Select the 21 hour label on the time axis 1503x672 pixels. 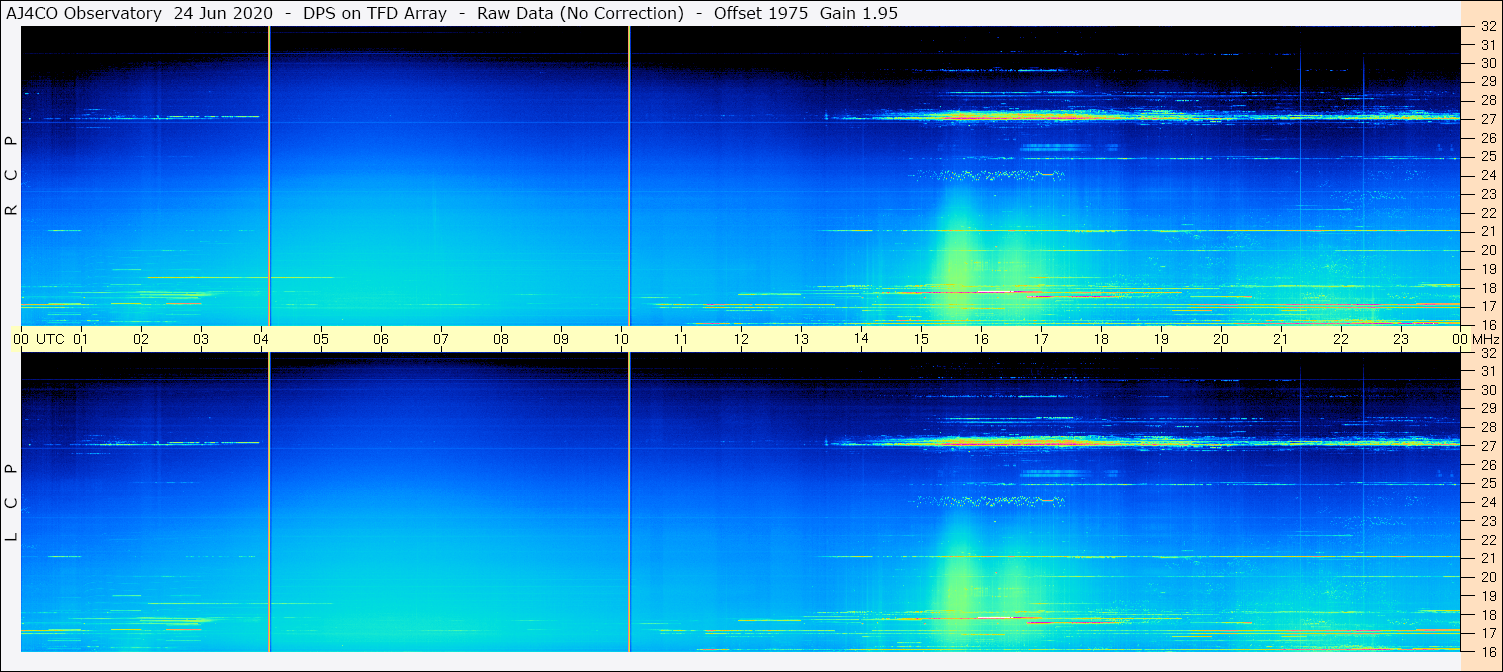(x=1281, y=339)
